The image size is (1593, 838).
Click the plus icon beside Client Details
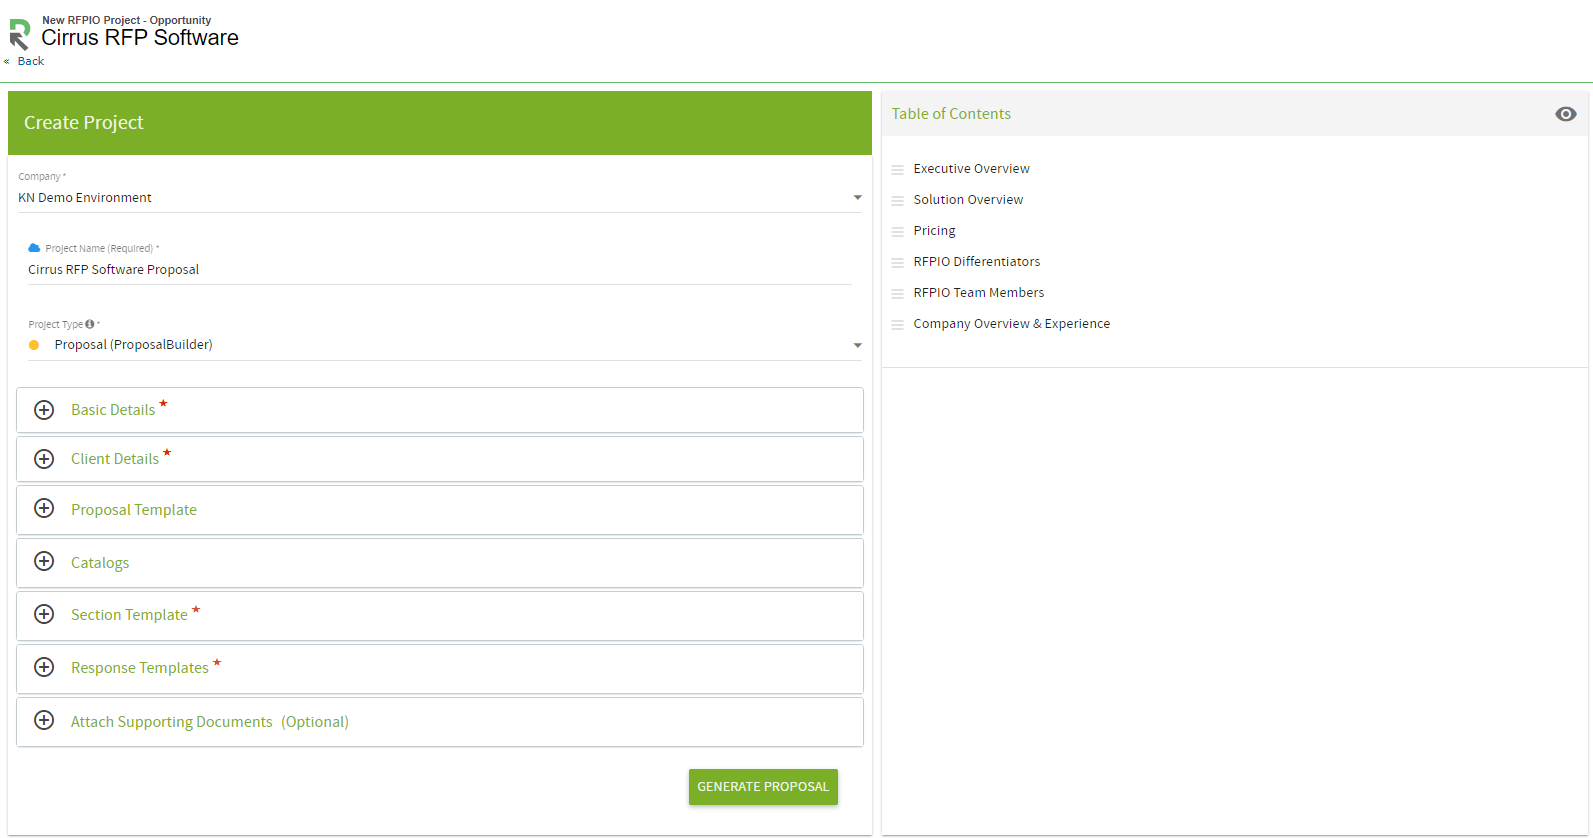44,459
